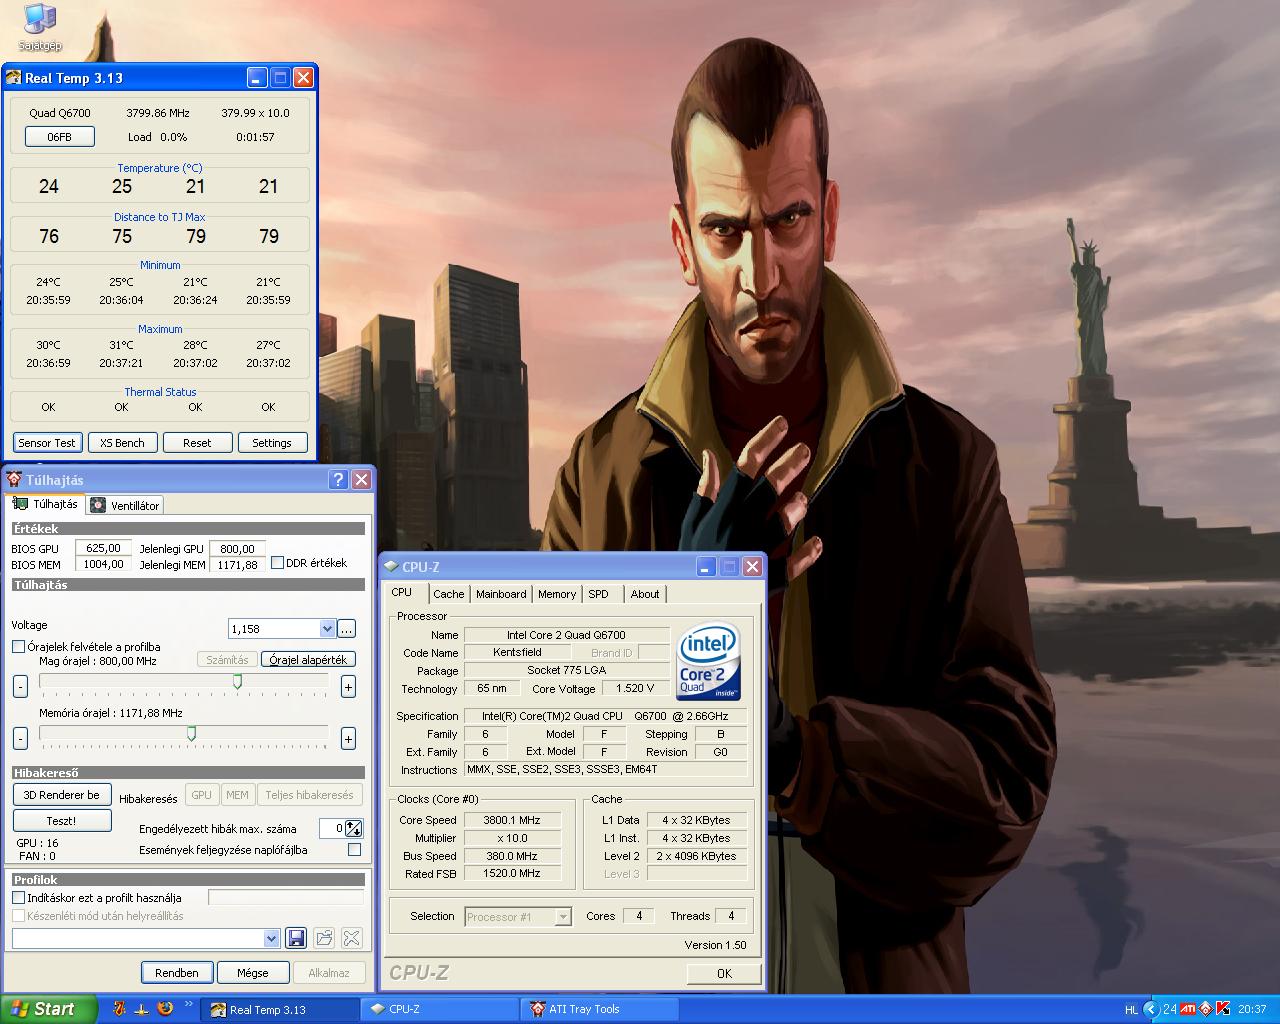Open Kaspersky tray icon
The image size is (1280, 1024).
[x=1222, y=1009]
